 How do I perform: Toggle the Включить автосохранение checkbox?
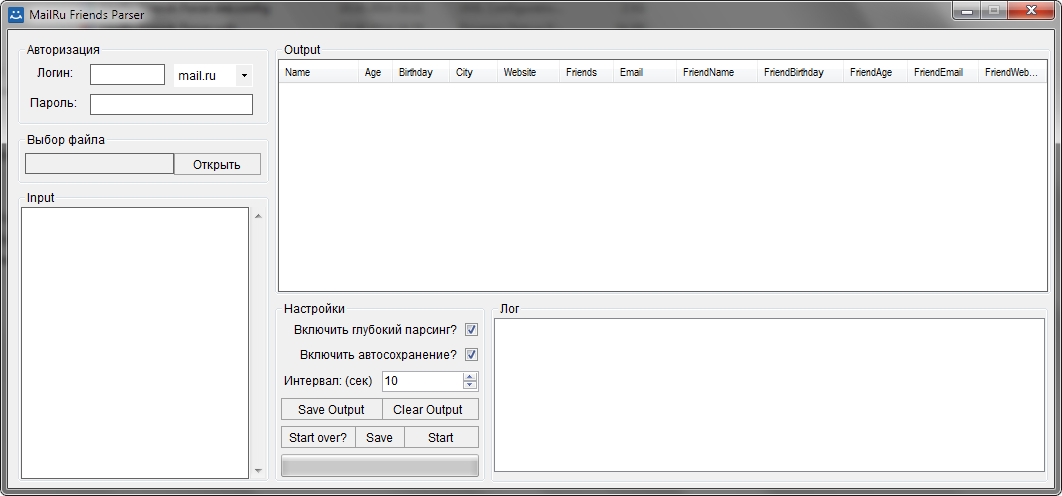[x=471, y=354]
